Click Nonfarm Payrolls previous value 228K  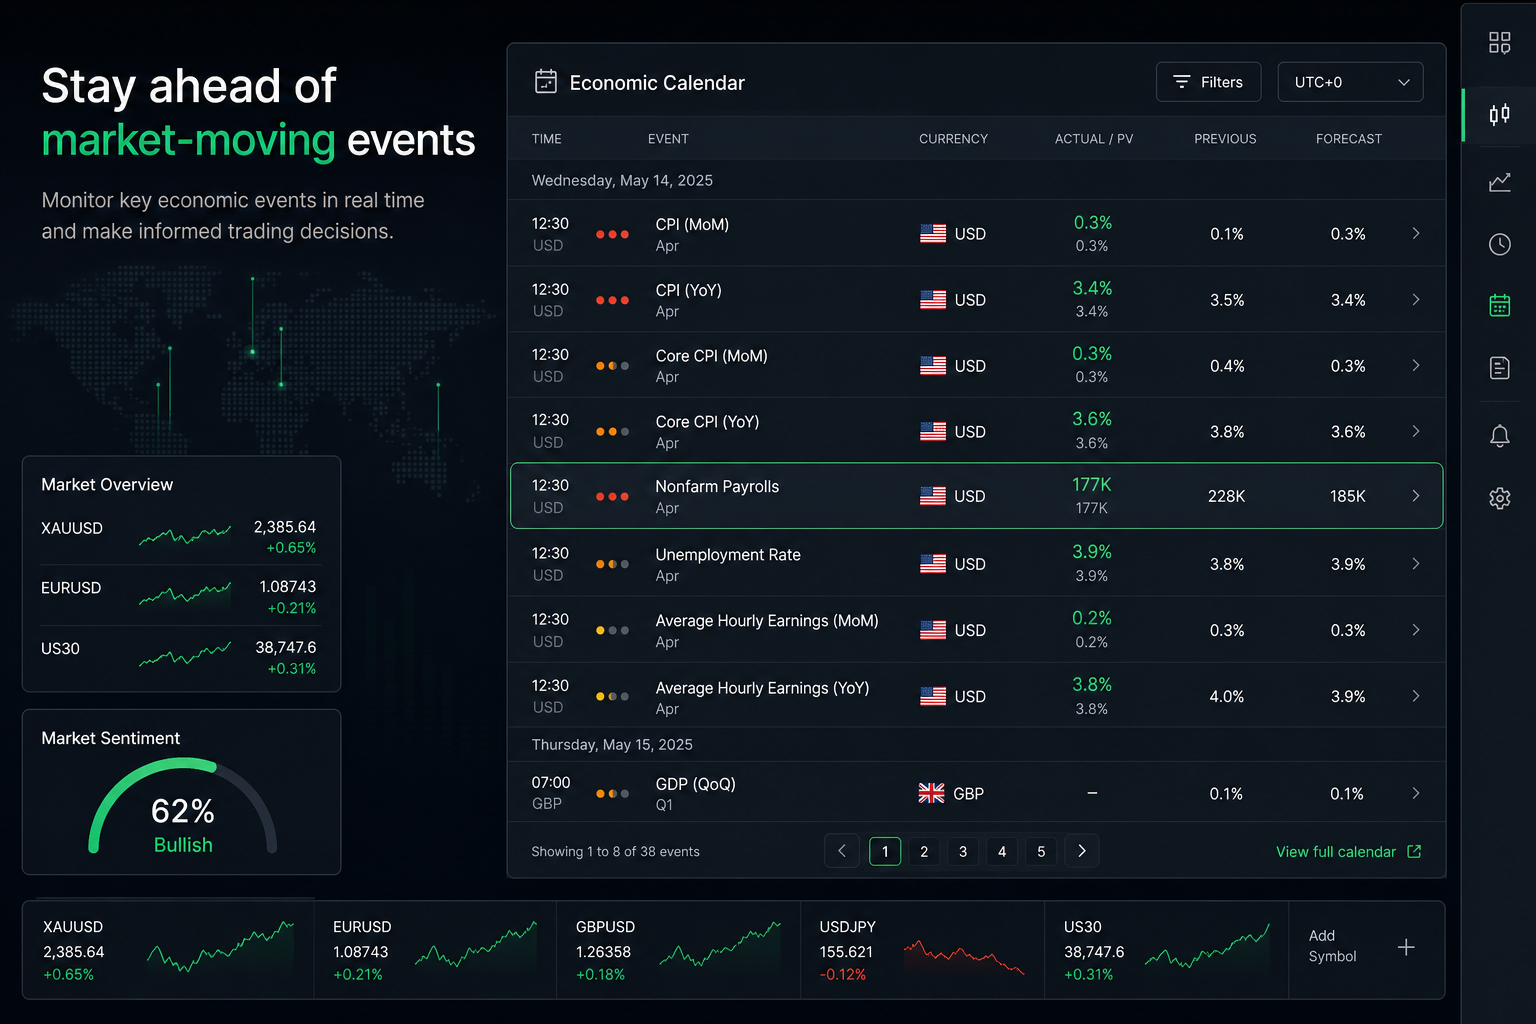pos(1227,496)
